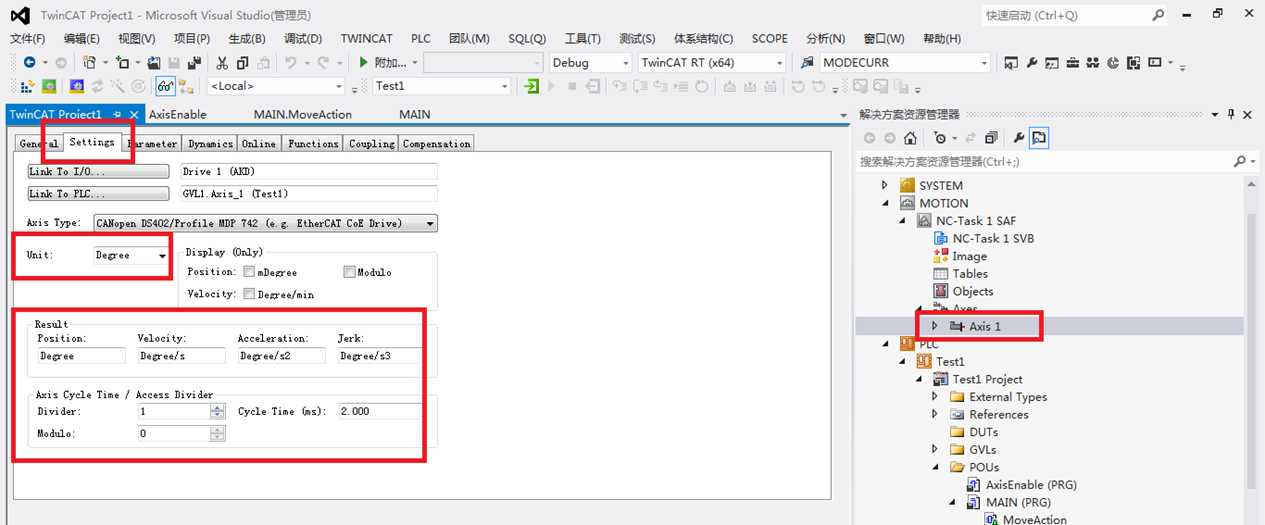Expand the SYSTEM tree node

point(884,185)
